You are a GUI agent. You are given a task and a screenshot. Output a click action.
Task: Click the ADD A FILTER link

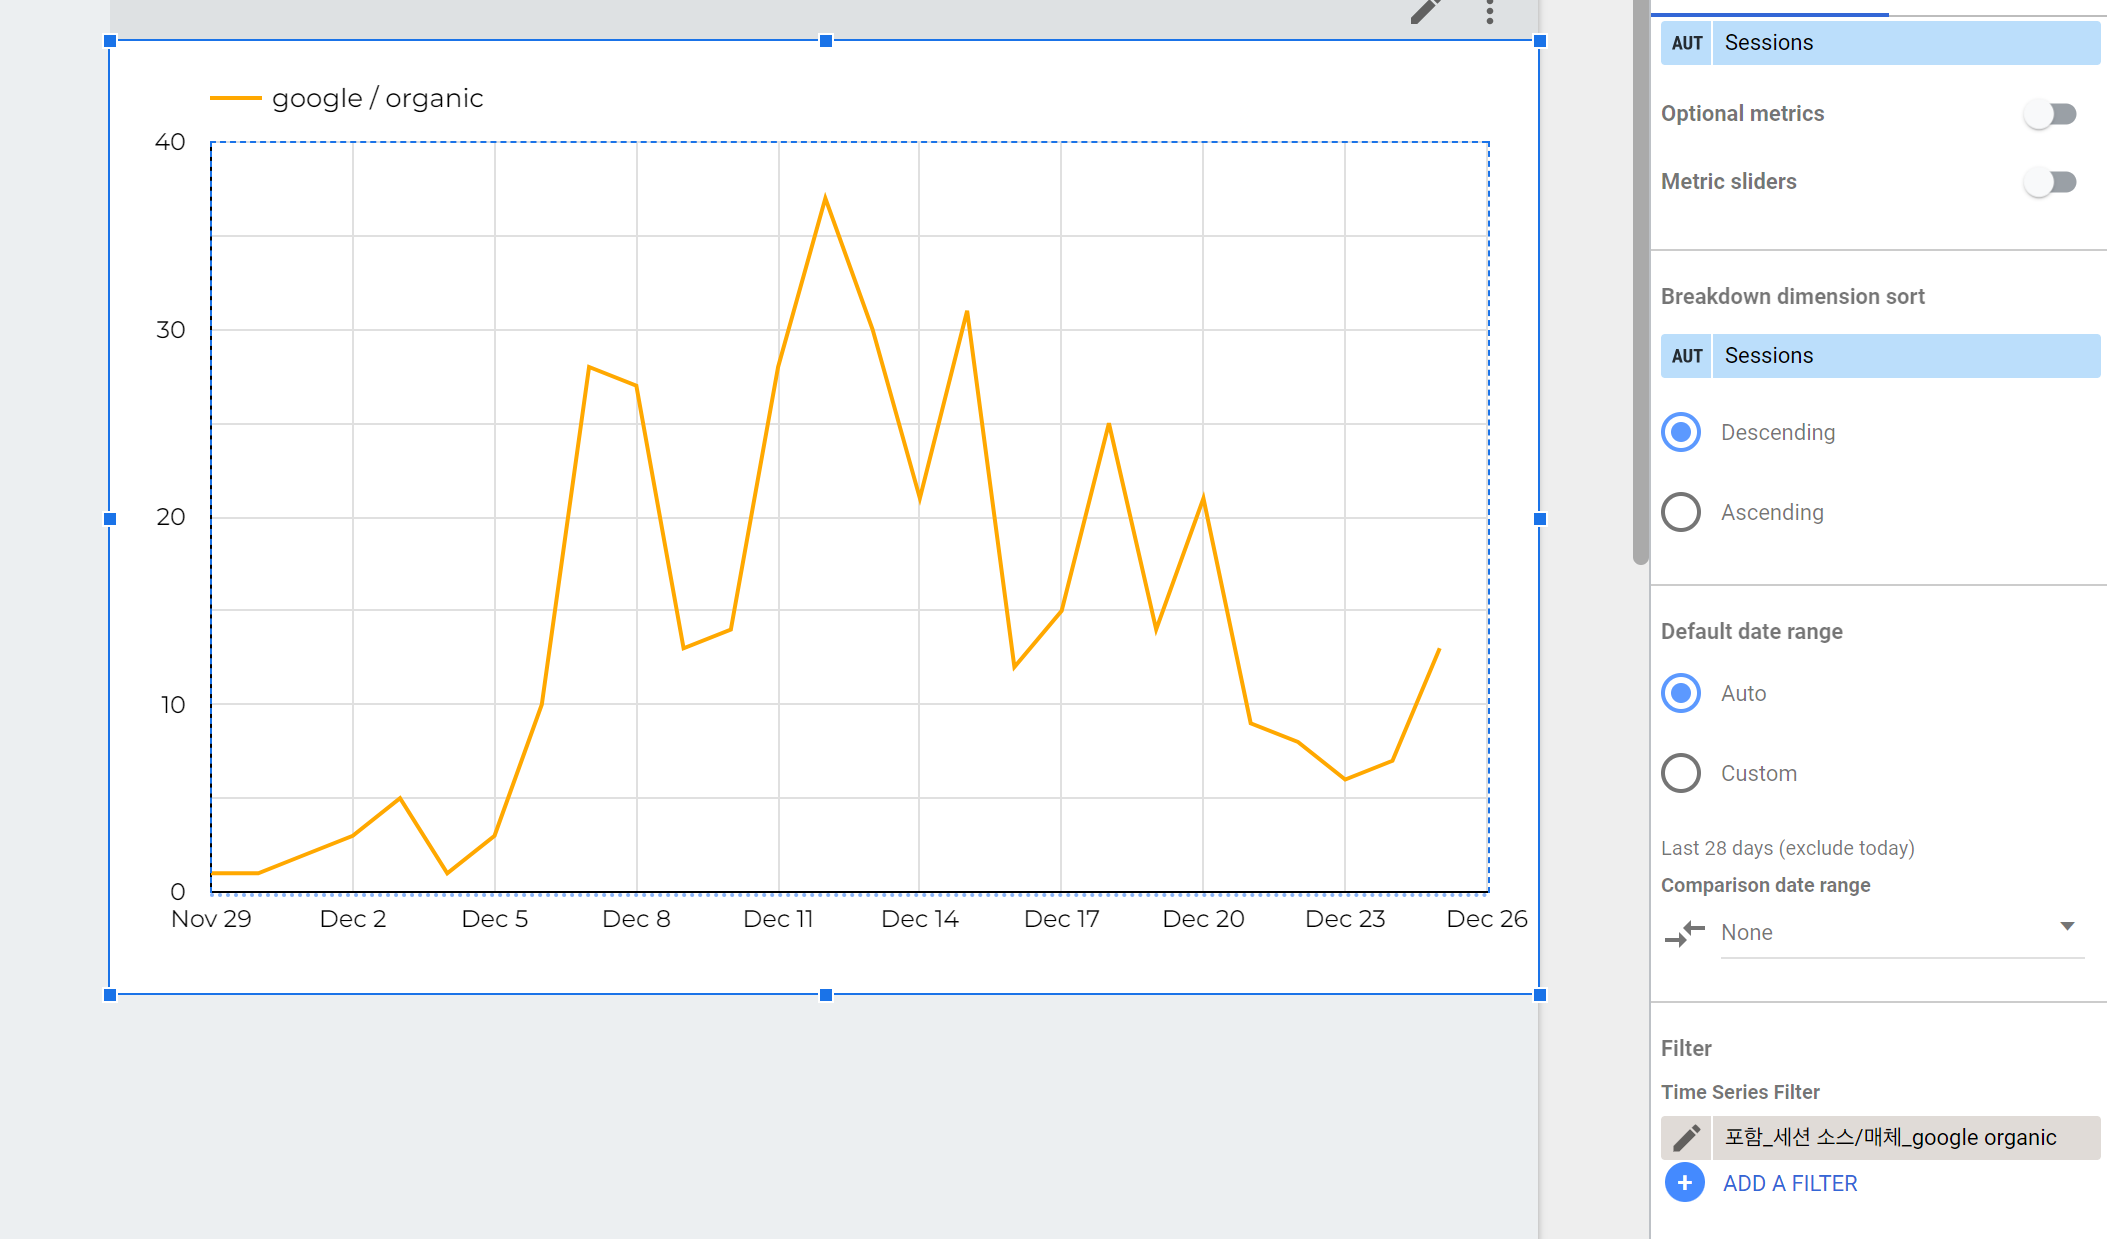tap(1790, 1183)
